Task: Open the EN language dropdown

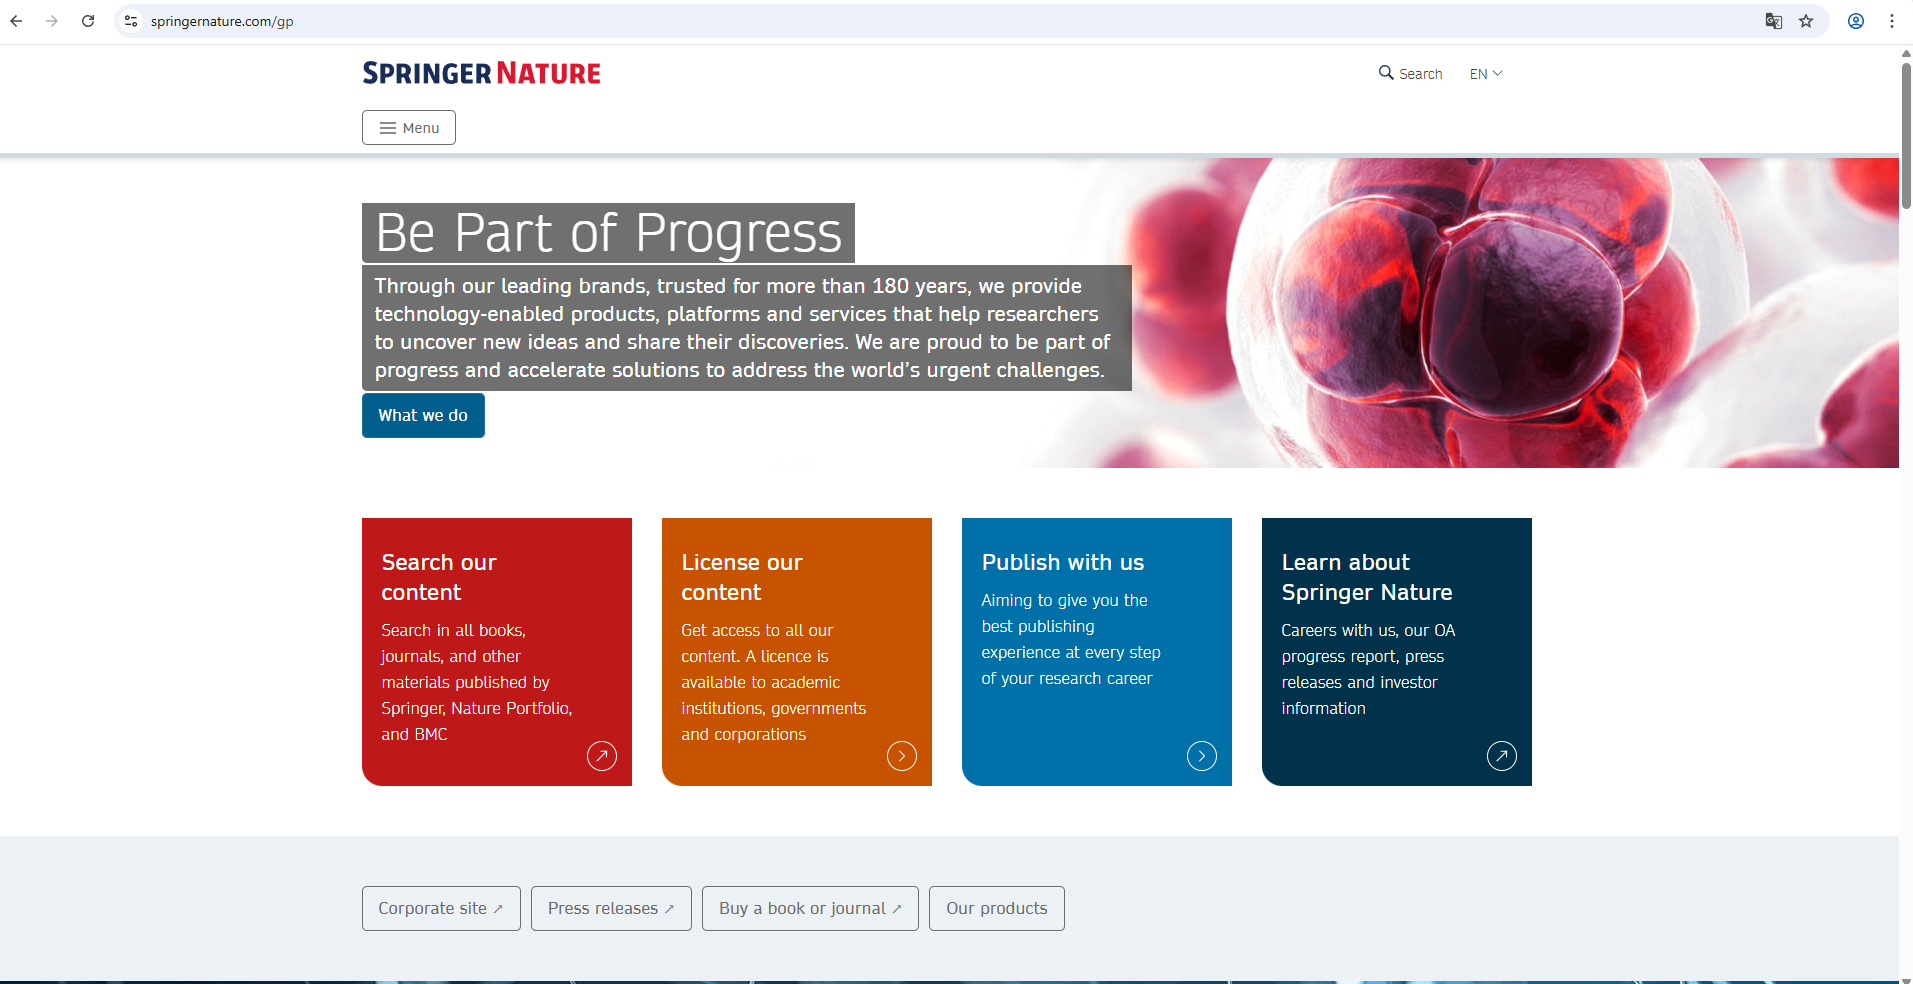Action: tap(1486, 74)
